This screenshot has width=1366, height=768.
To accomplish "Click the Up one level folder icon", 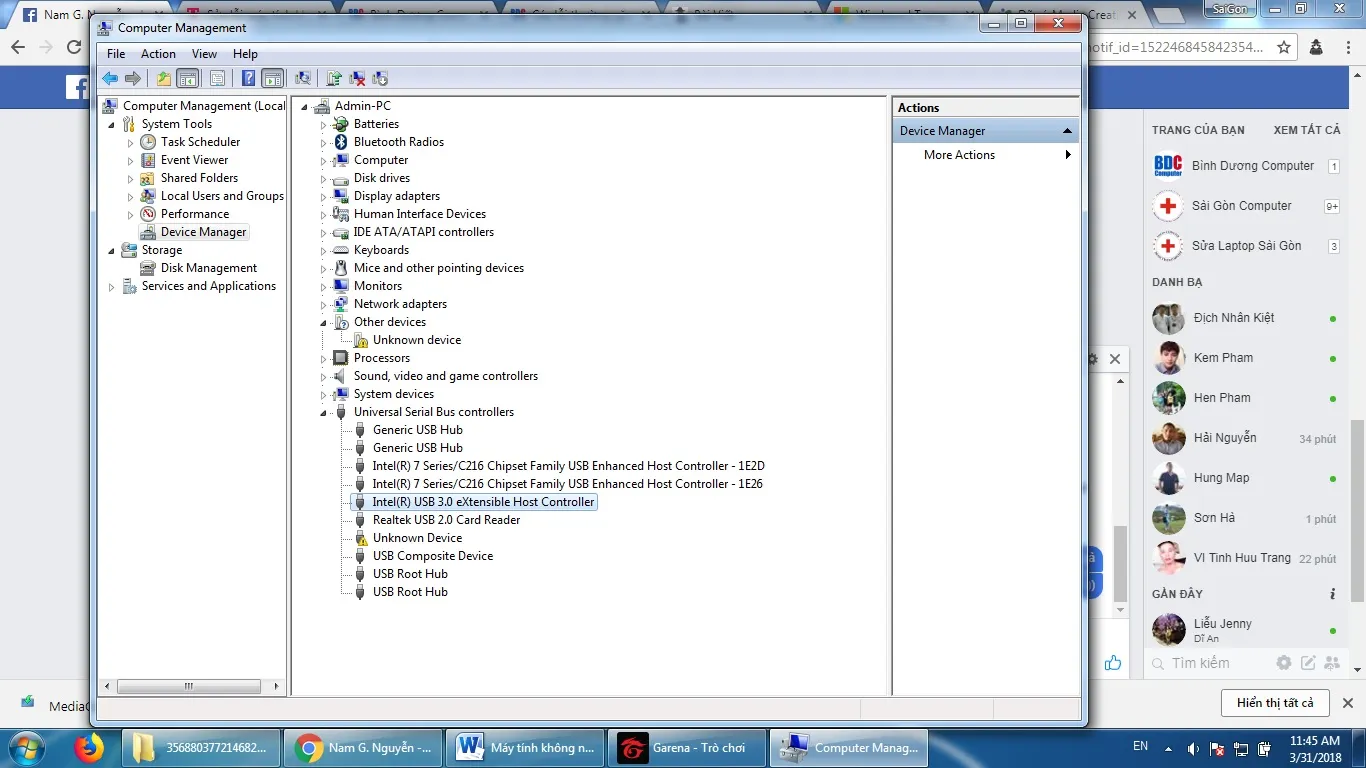I will coord(164,78).
